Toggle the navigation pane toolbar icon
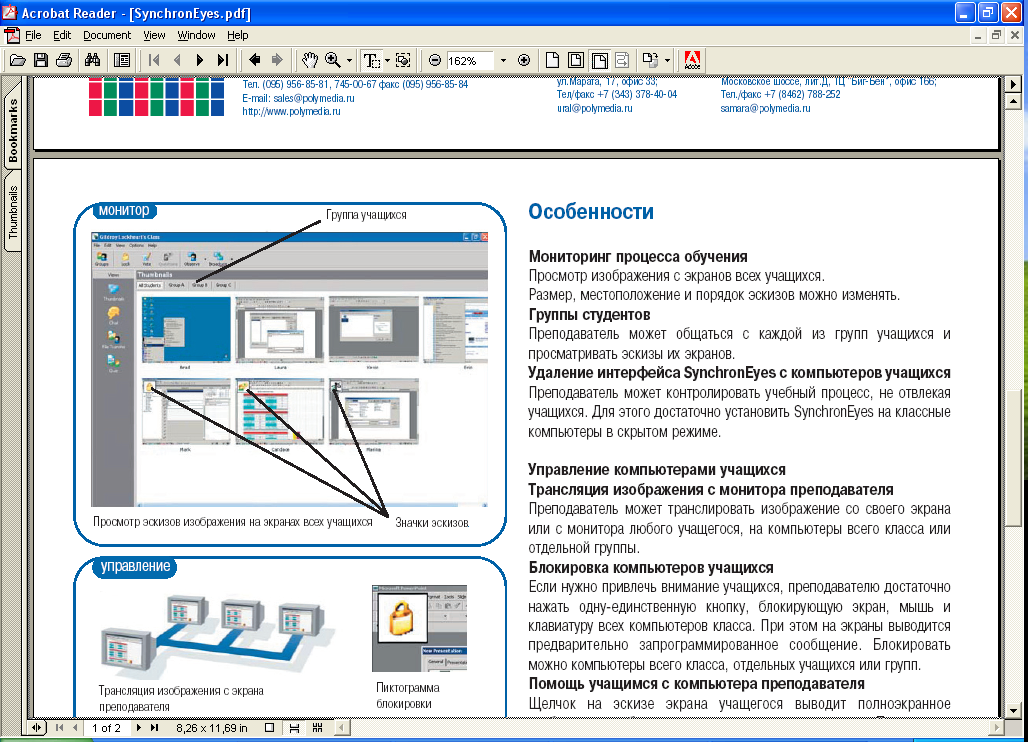The width and height of the screenshot is (1028, 742). [122, 60]
